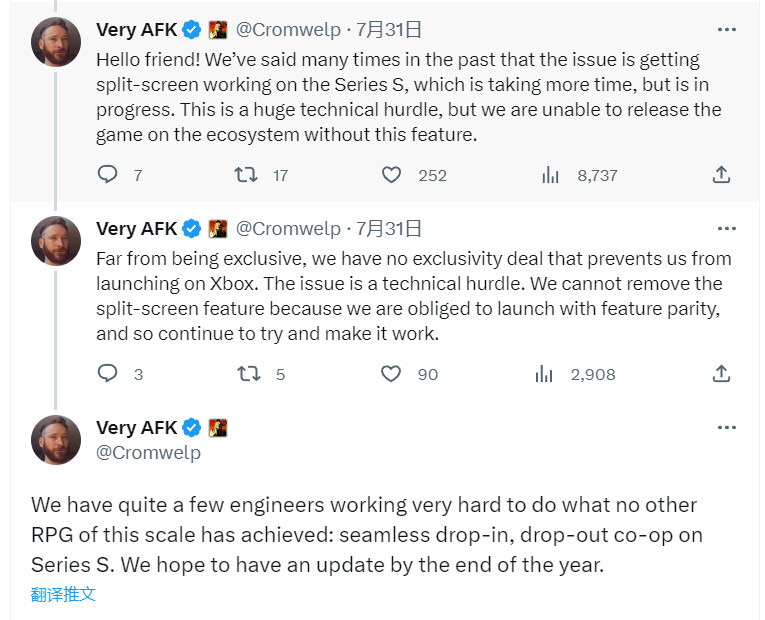Screen dimensions: 765x620
Task: Reply to the split-screen Series S tweet
Action: pos(108,175)
